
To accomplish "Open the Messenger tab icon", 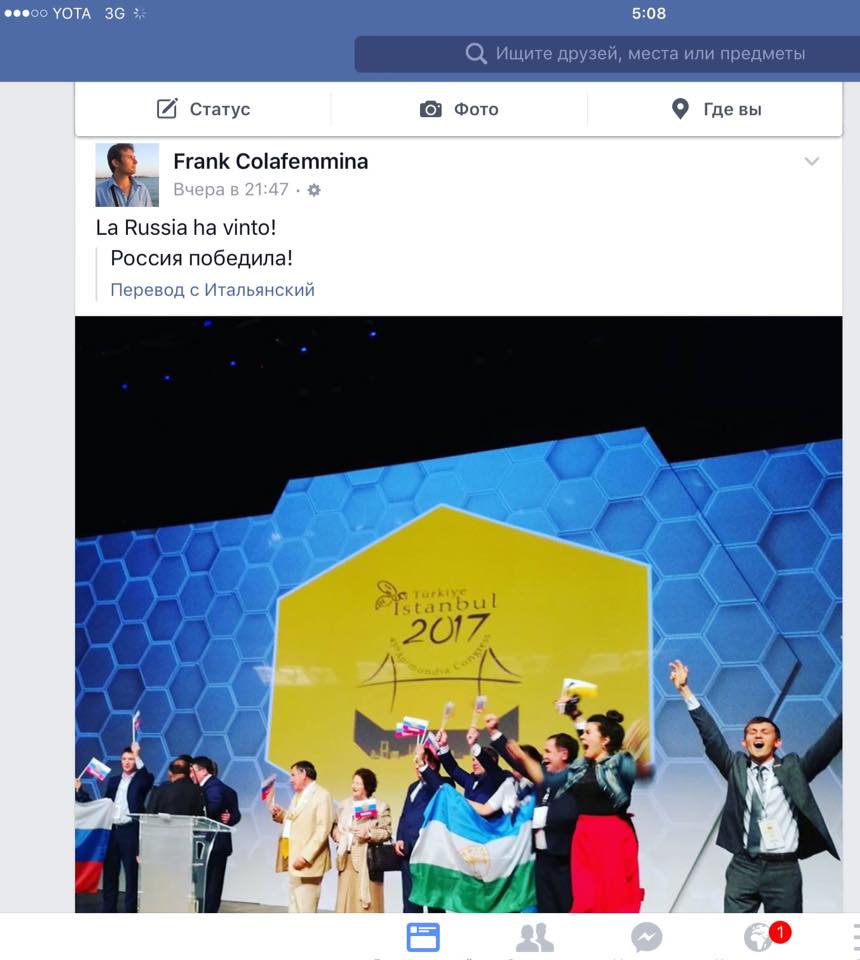I will pyautogui.click(x=646, y=937).
